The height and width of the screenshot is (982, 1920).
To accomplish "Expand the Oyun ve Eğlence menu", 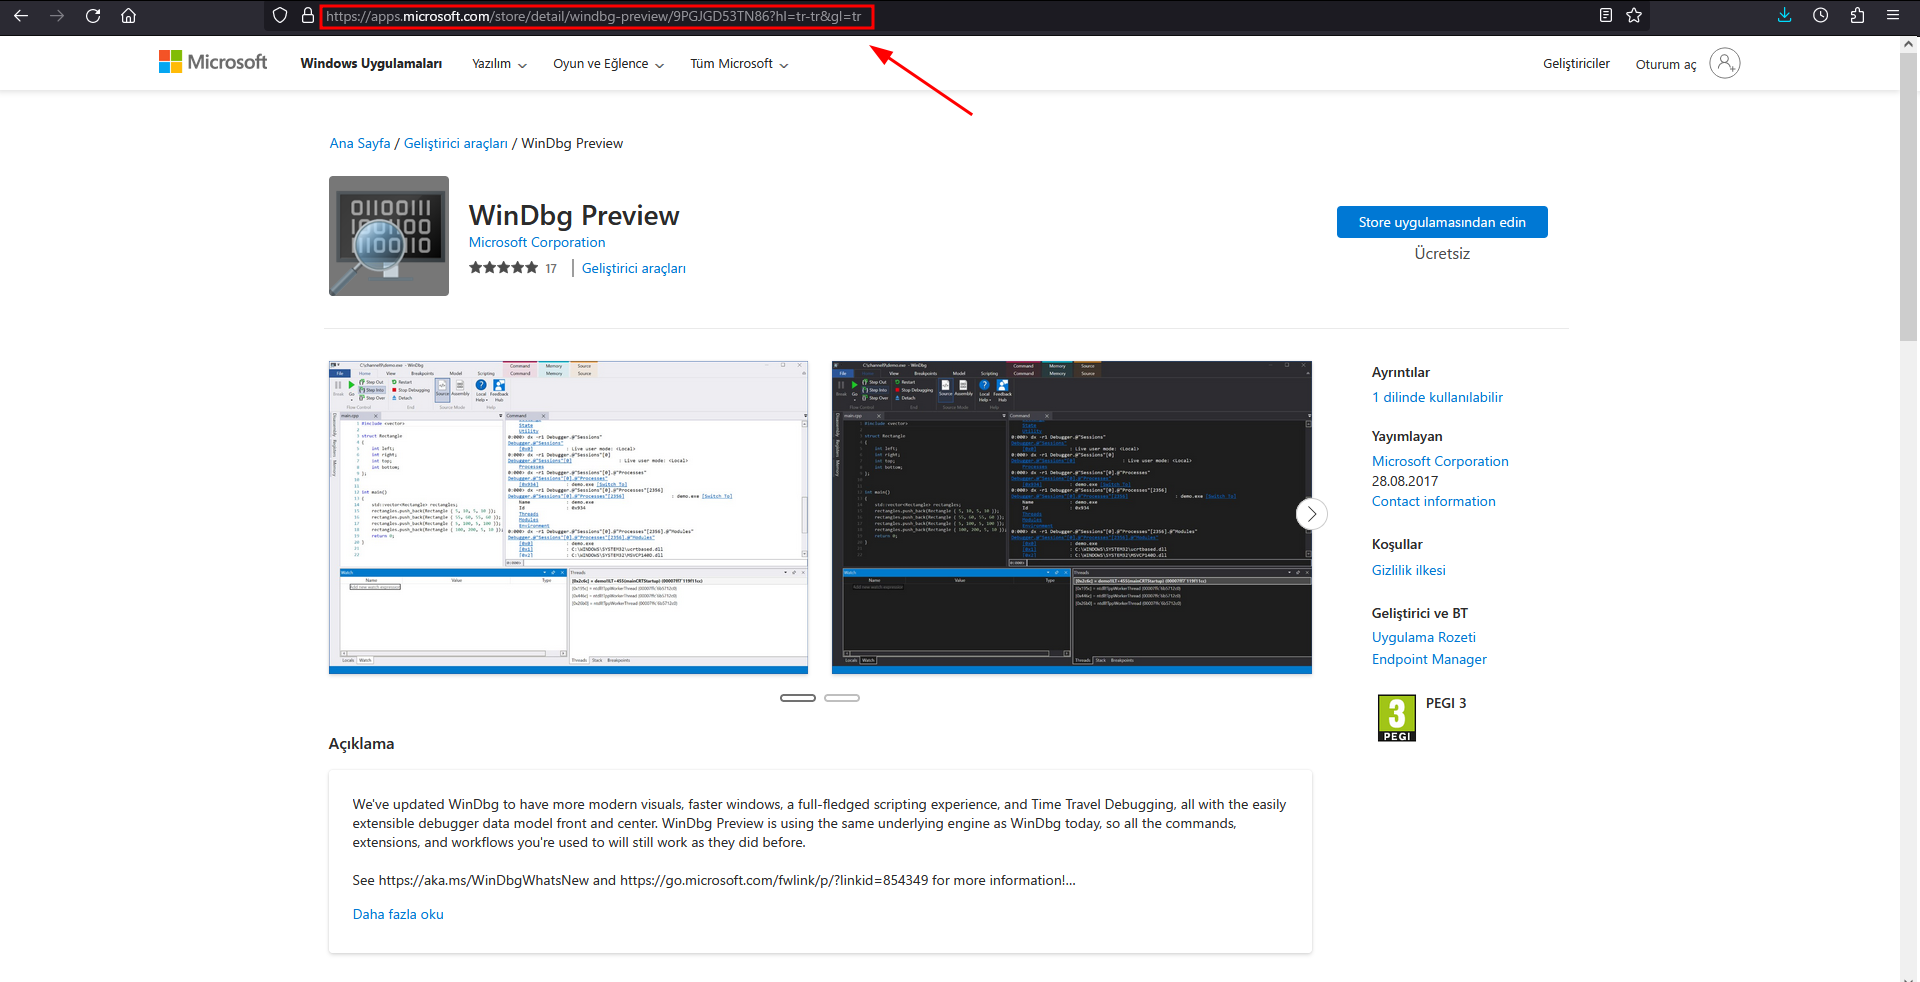I will (608, 64).
